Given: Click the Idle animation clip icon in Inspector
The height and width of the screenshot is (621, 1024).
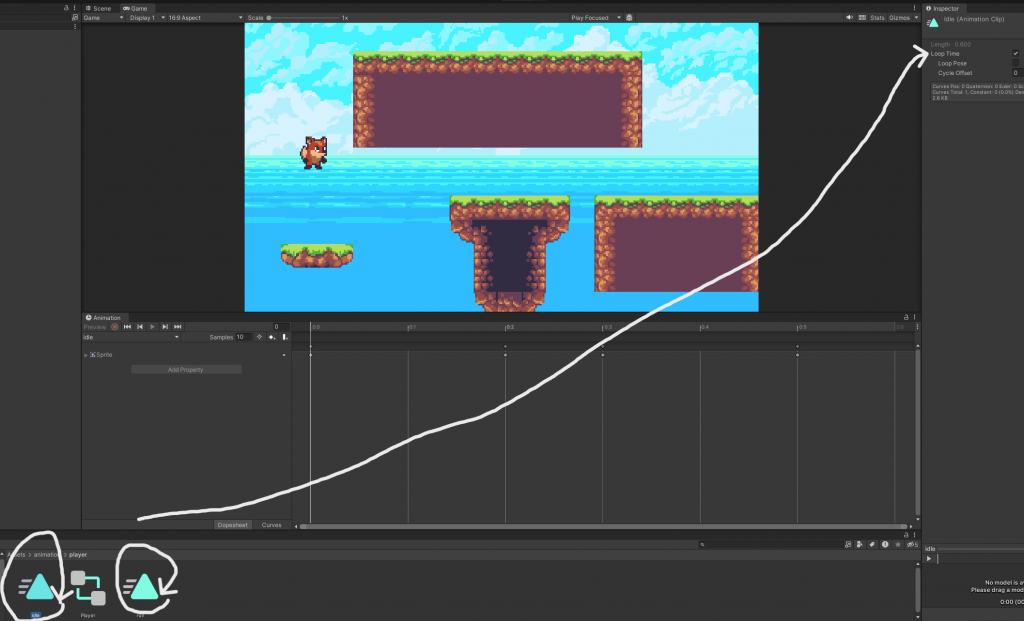Looking at the screenshot, I should [933, 23].
